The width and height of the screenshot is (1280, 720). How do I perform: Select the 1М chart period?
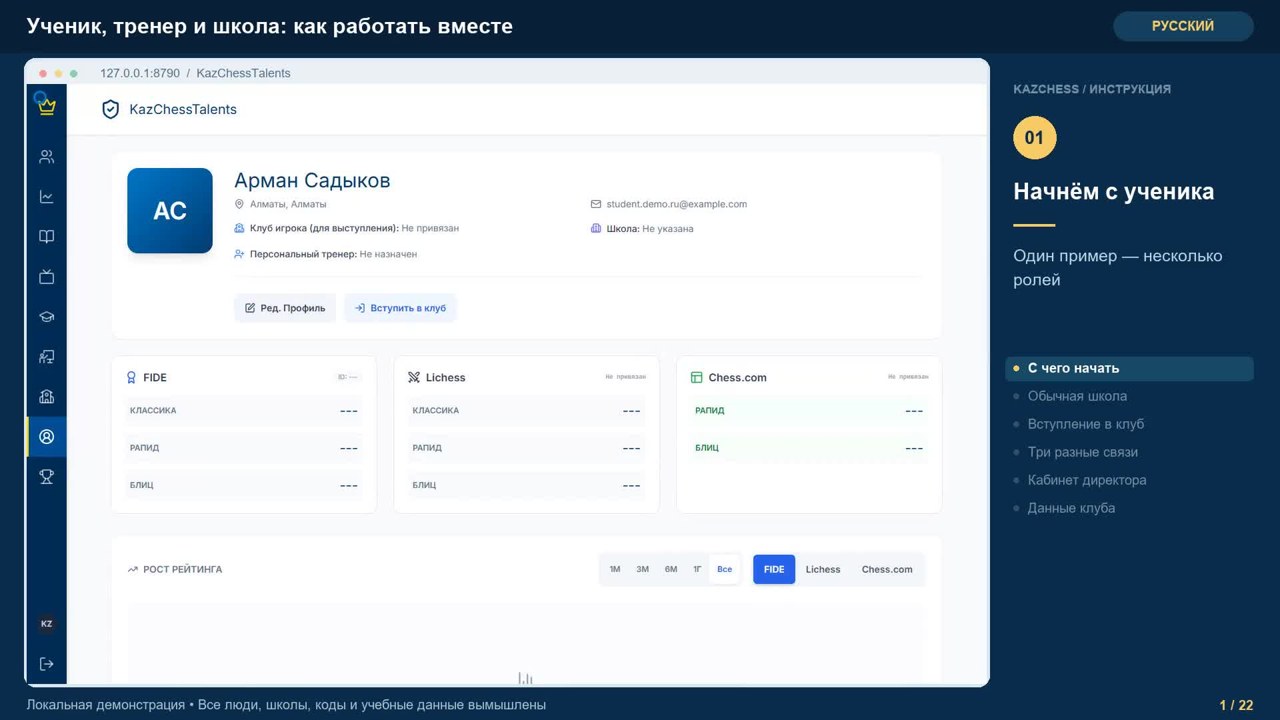(615, 570)
